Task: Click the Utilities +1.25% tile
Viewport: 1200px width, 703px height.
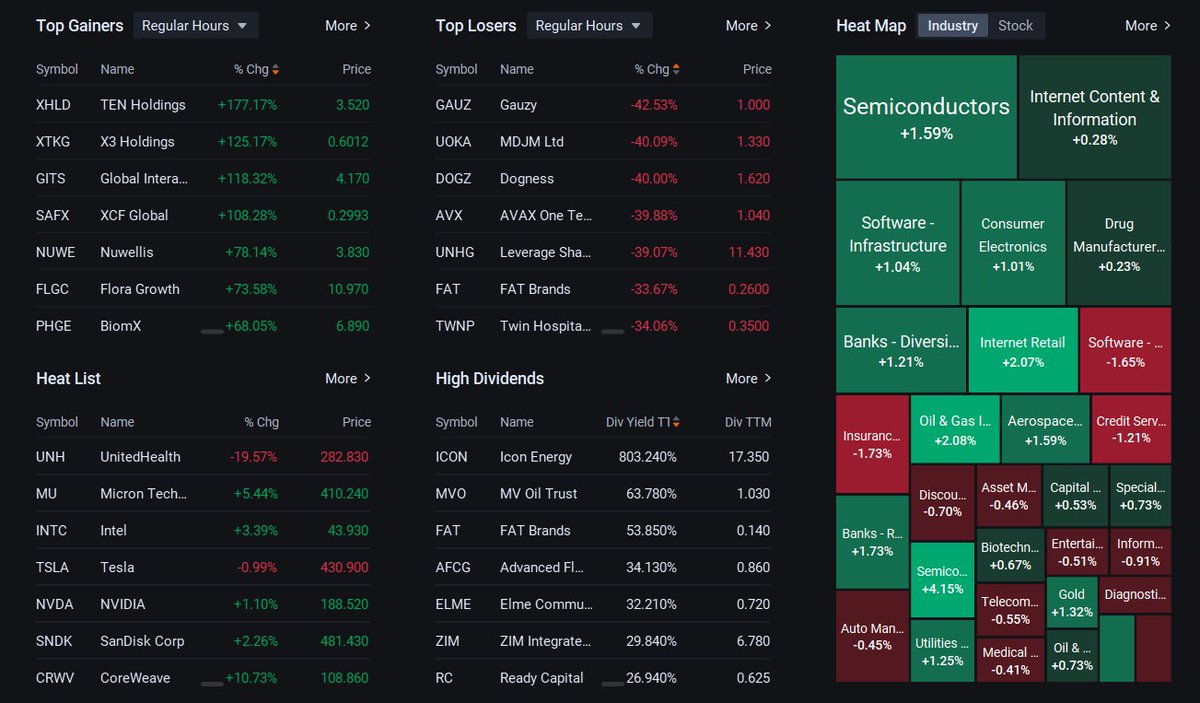Action: (942, 651)
